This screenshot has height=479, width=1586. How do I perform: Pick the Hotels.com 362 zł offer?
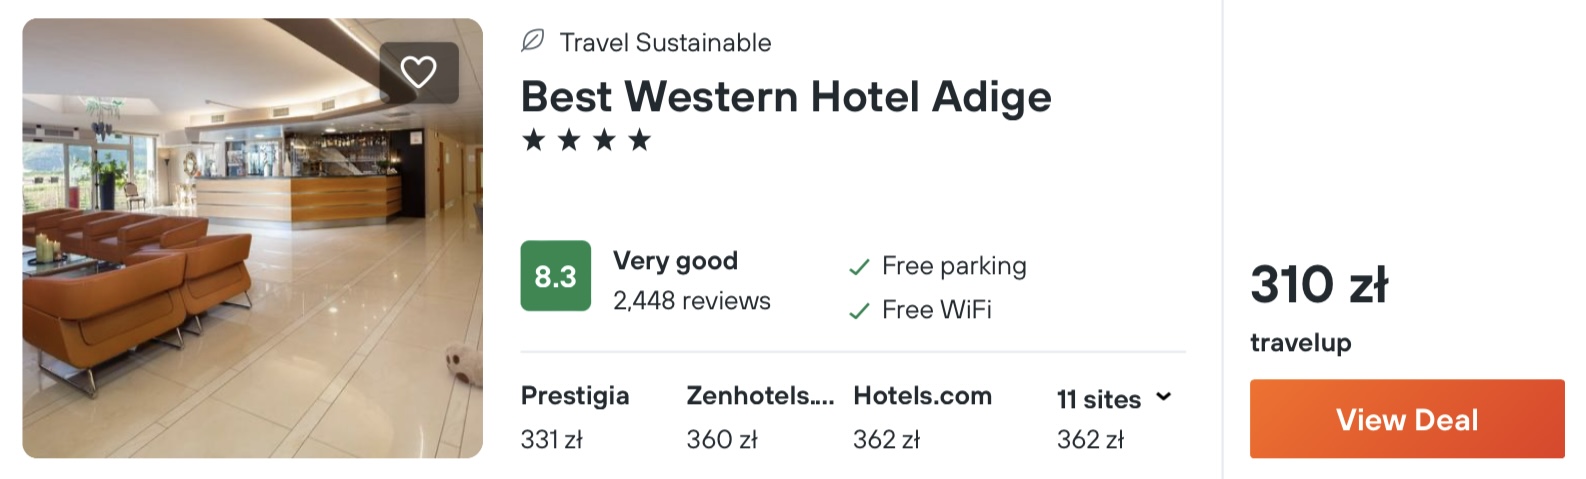tap(922, 417)
